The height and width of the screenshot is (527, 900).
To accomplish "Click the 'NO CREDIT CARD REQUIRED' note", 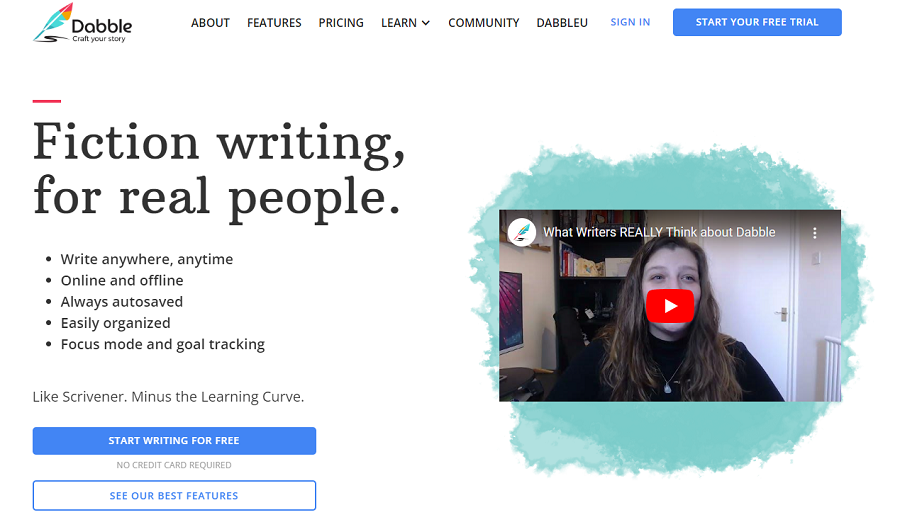I will [174, 465].
